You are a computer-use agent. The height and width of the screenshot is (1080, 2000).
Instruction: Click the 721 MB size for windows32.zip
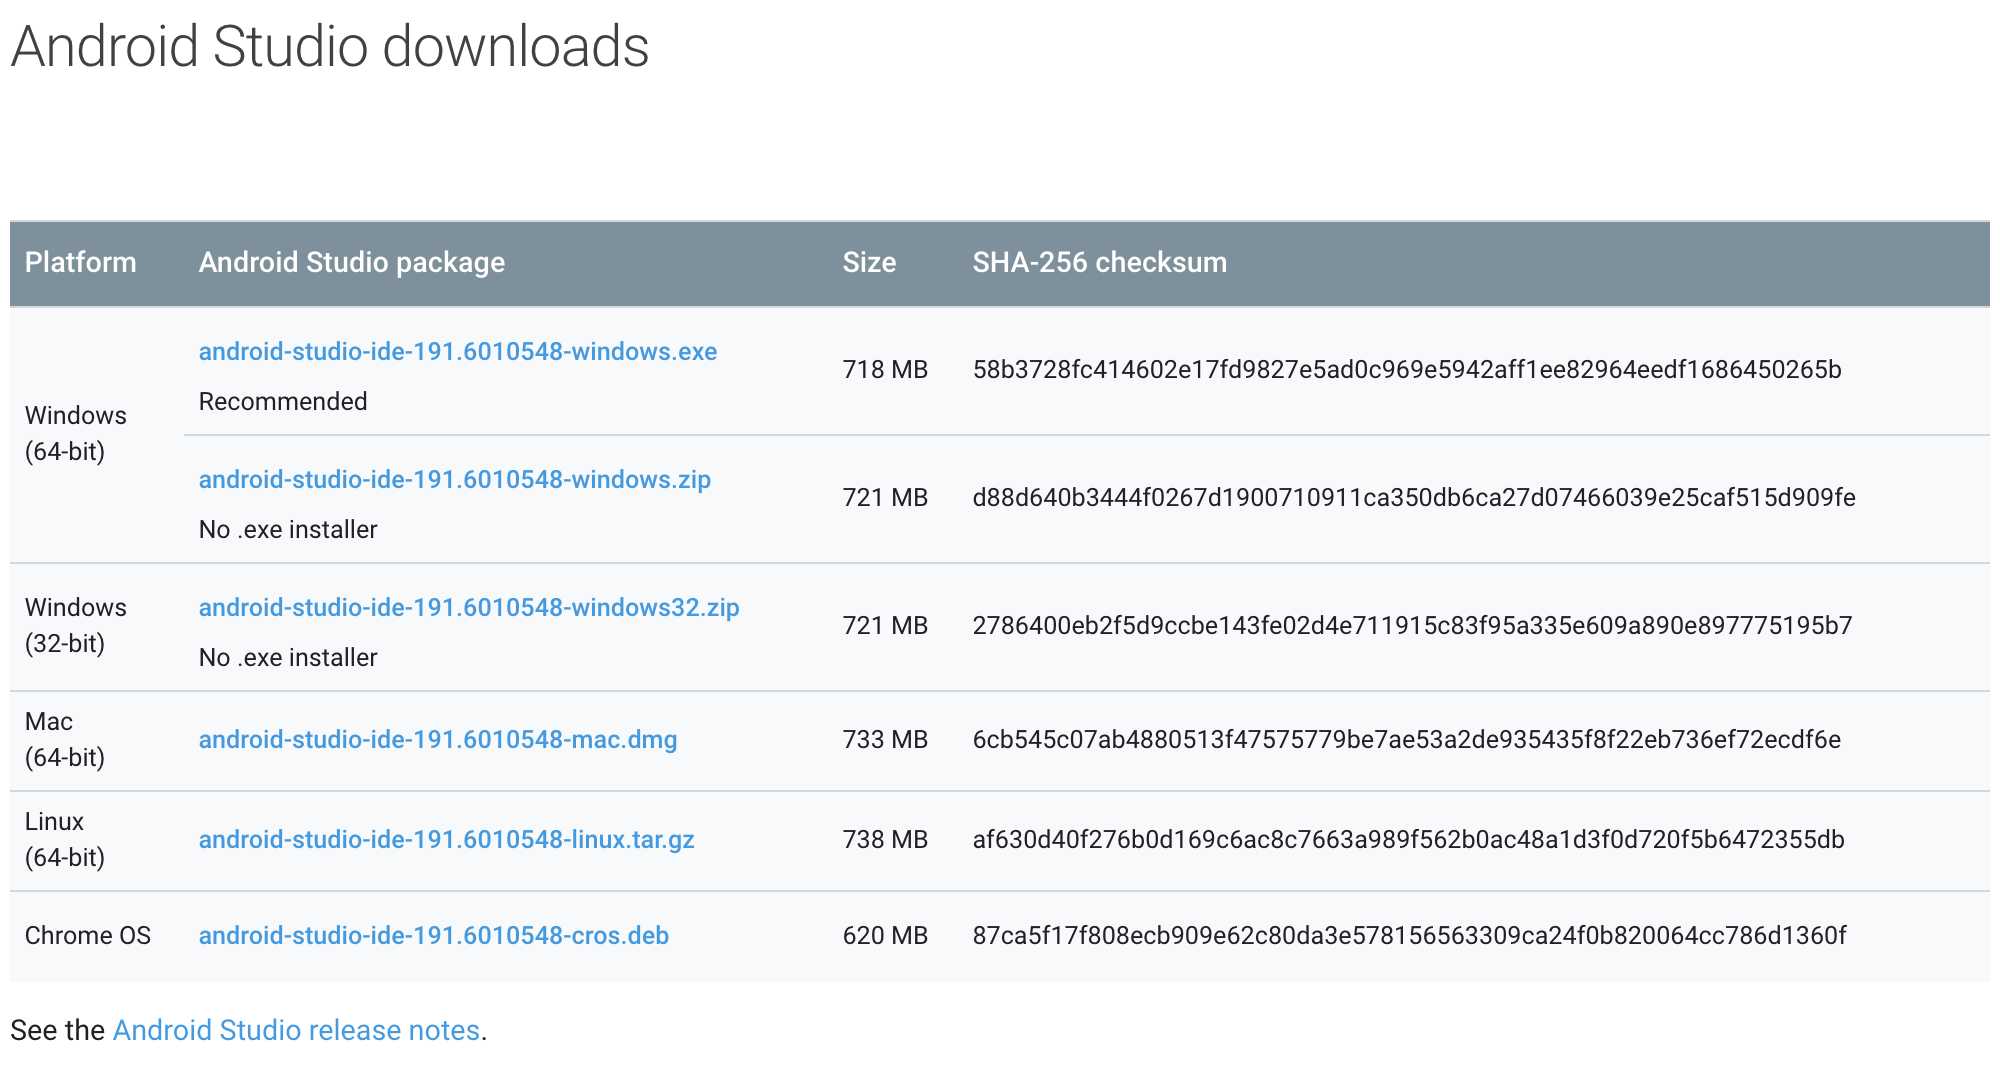pyautogui.click(x=886, y=626)
